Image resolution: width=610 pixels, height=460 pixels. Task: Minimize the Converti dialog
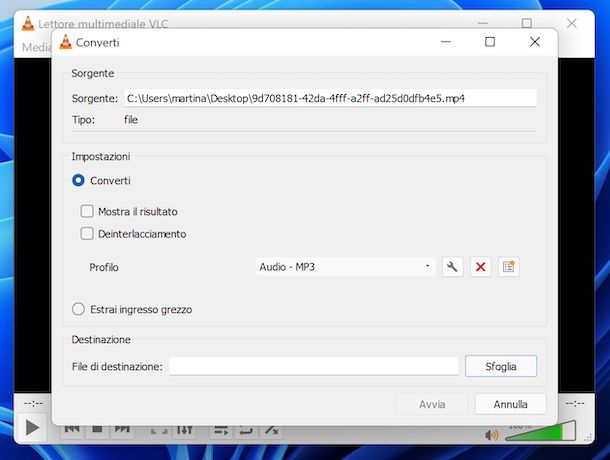coord(446,42)
